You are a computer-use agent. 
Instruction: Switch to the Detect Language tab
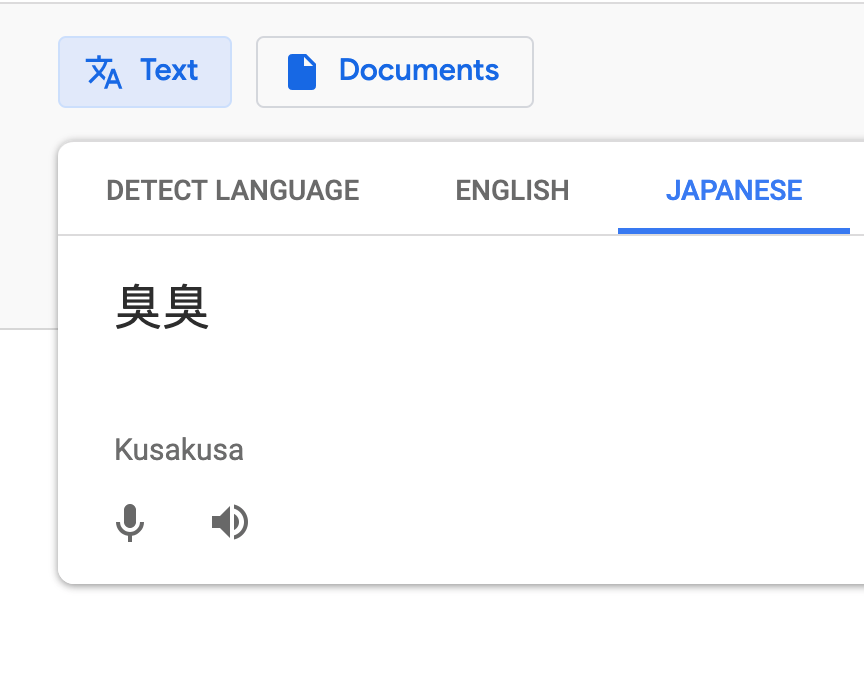[x=233, y=191]
